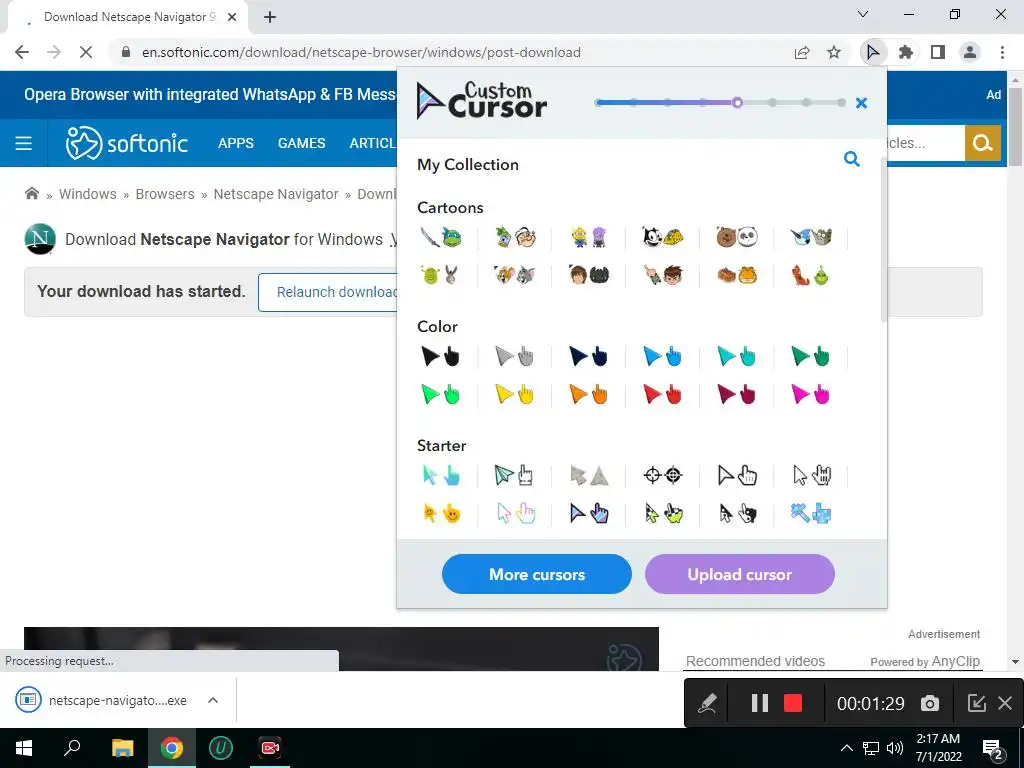Choose We Bare Bears cursor pack
The height and width of the screenshot is (768, 1024).
pyautogui.click(x=737, y=237)
